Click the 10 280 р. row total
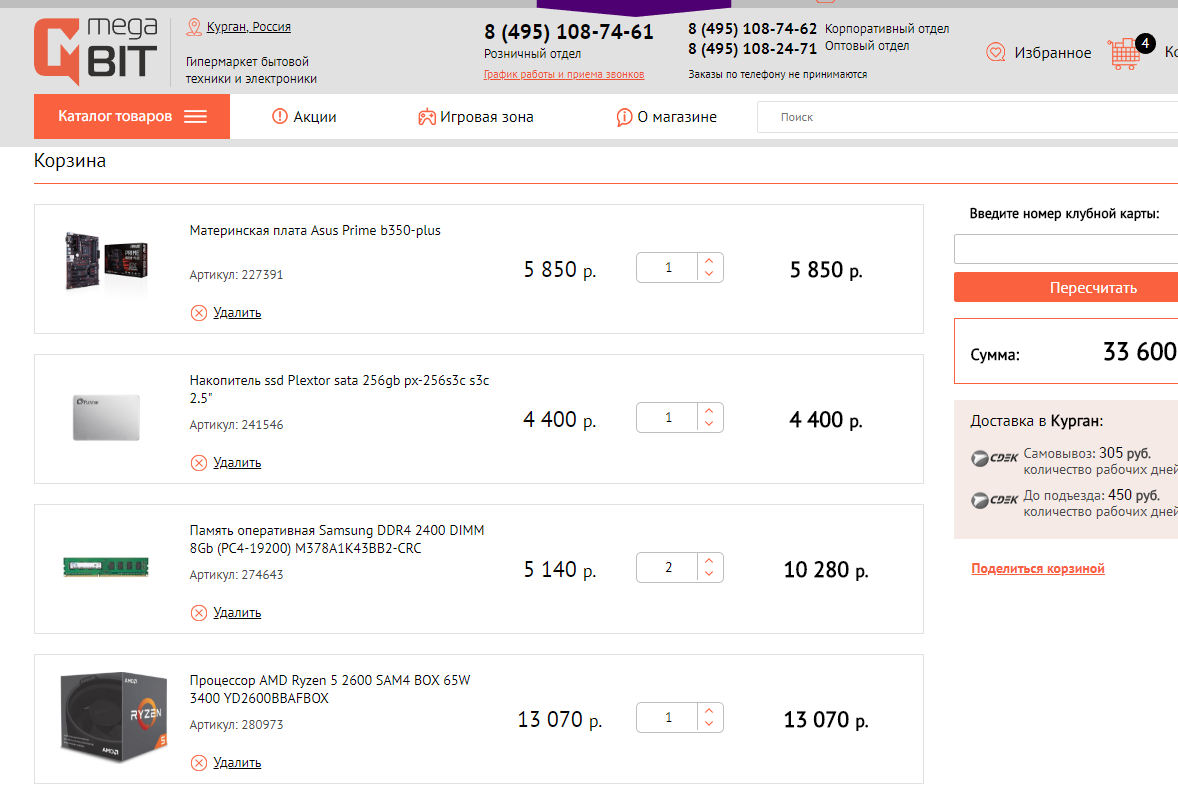The image size is (1178, 794). click(826, 570)
